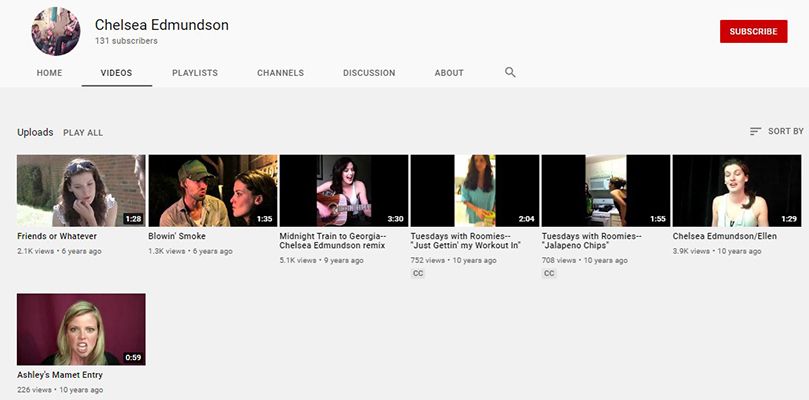Play Ashley's Mamet Entry thumbnail
The width and height of the screenshot is (809, 400).
(81, 329)
